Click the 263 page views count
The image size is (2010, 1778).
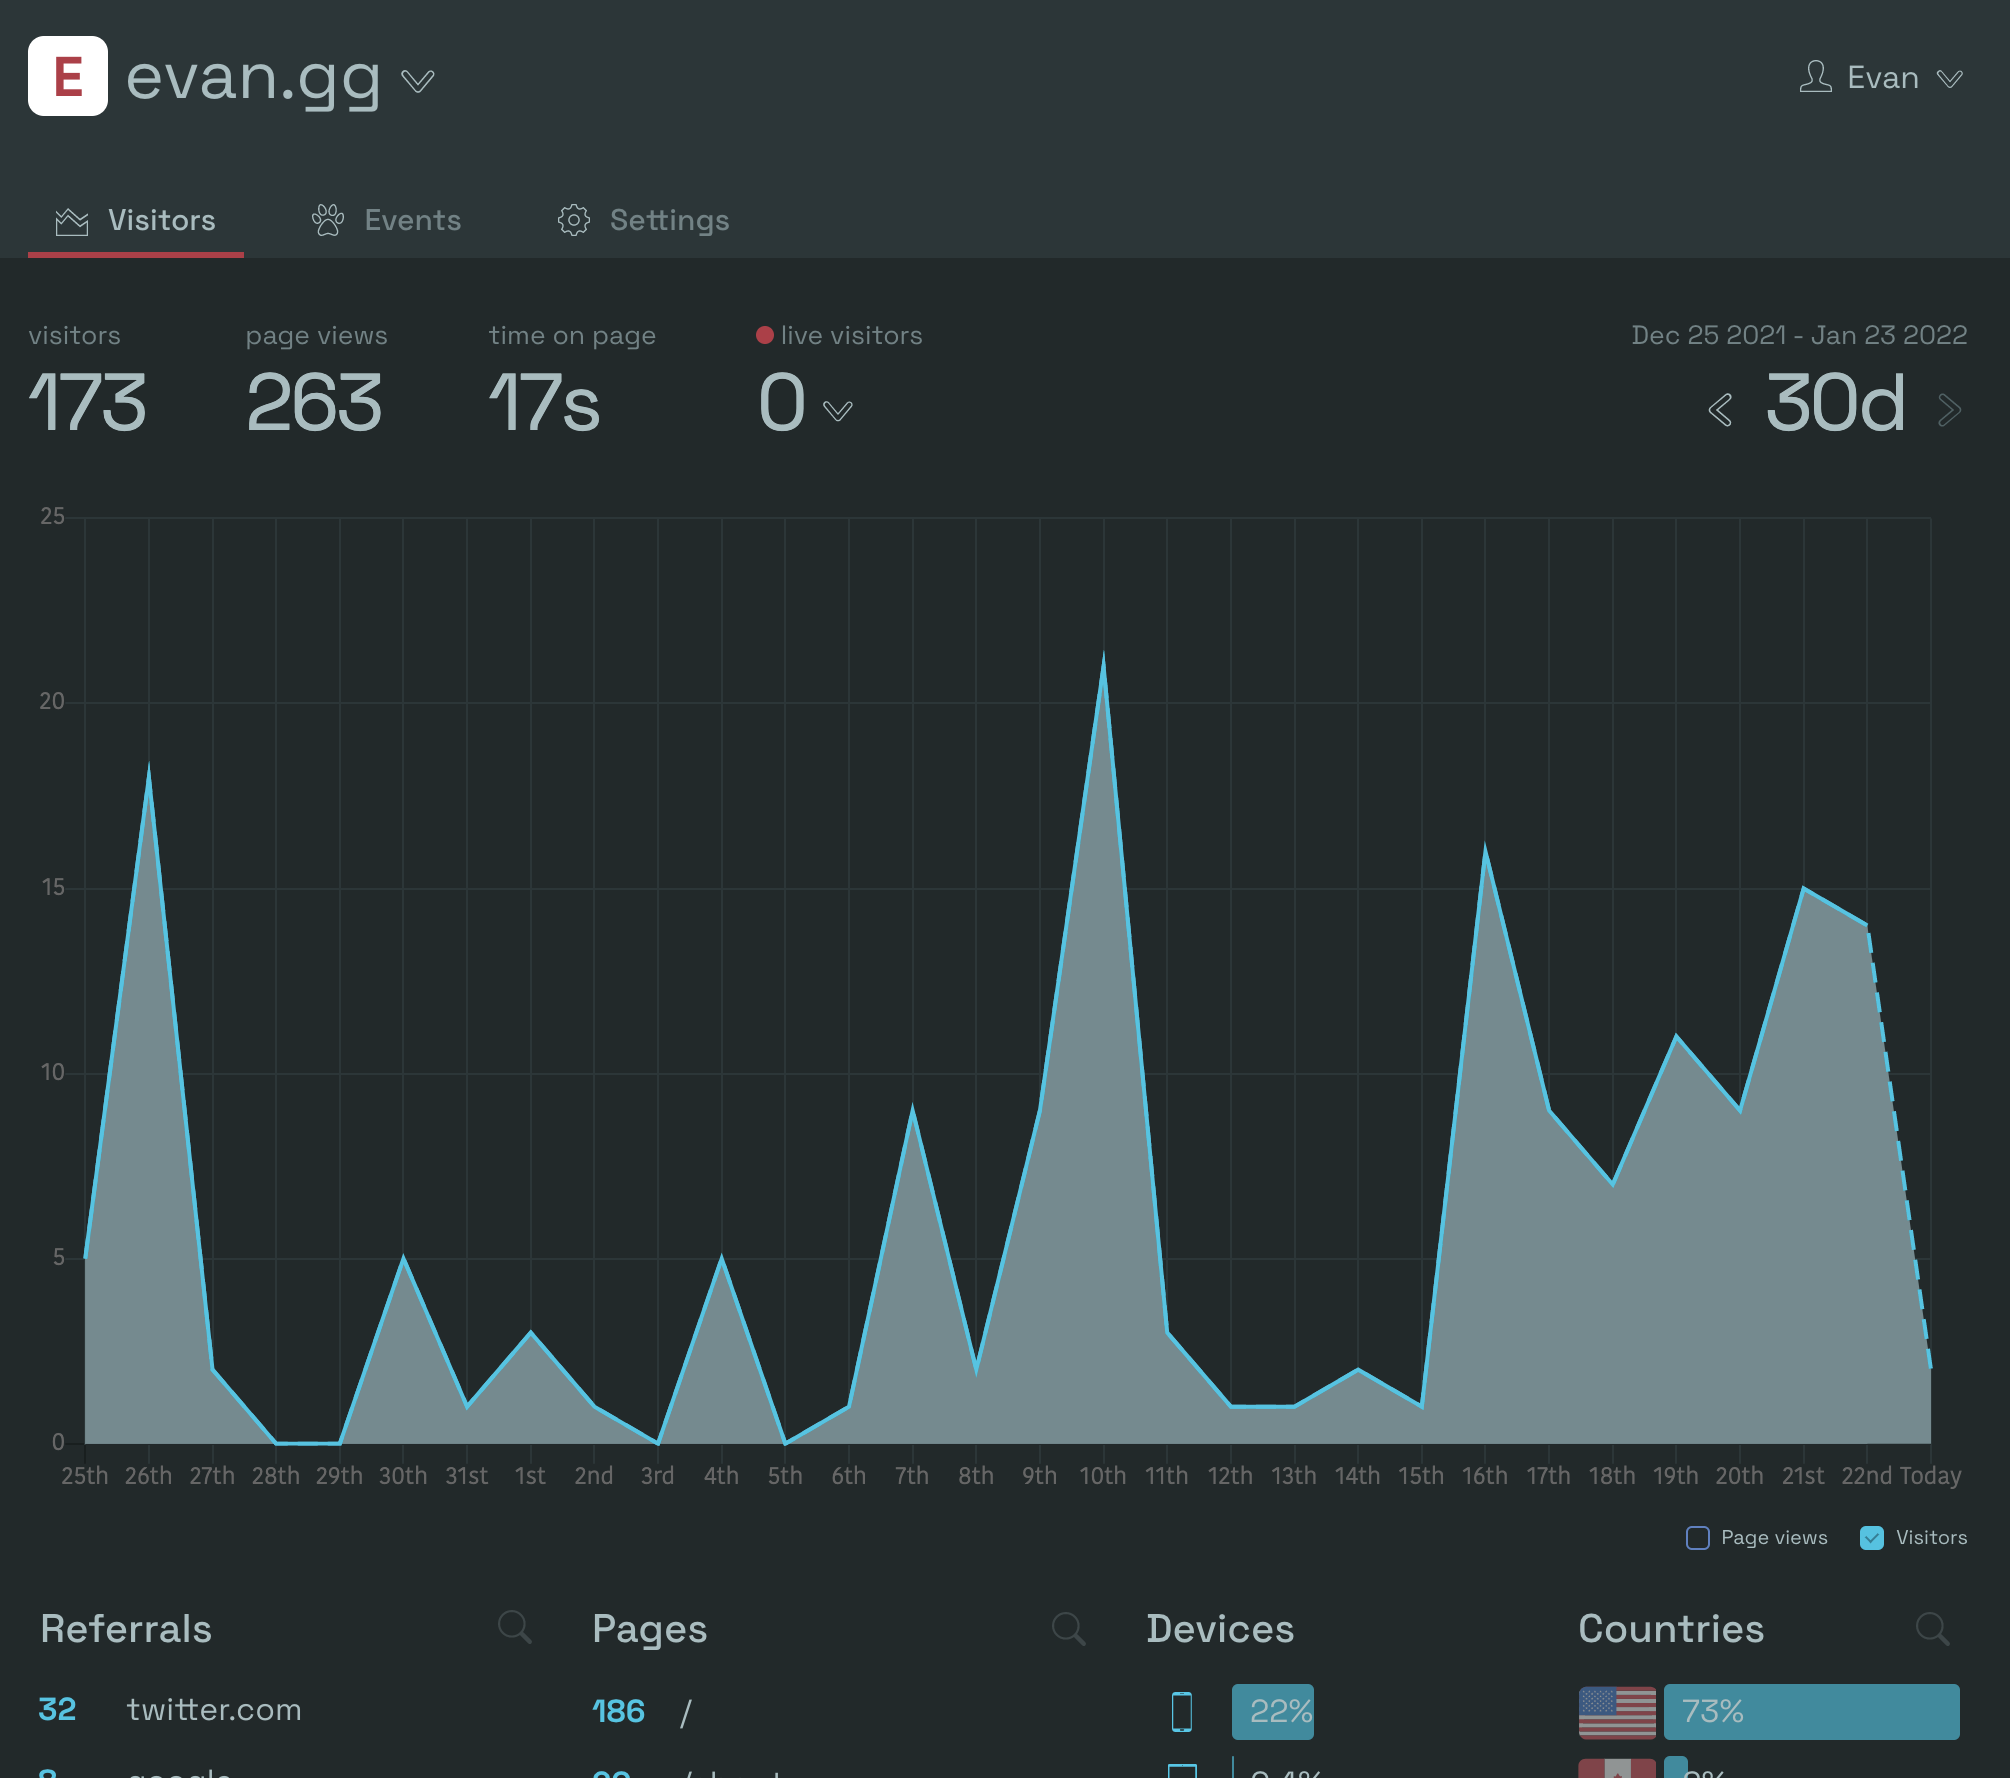(x=314, y=403)
